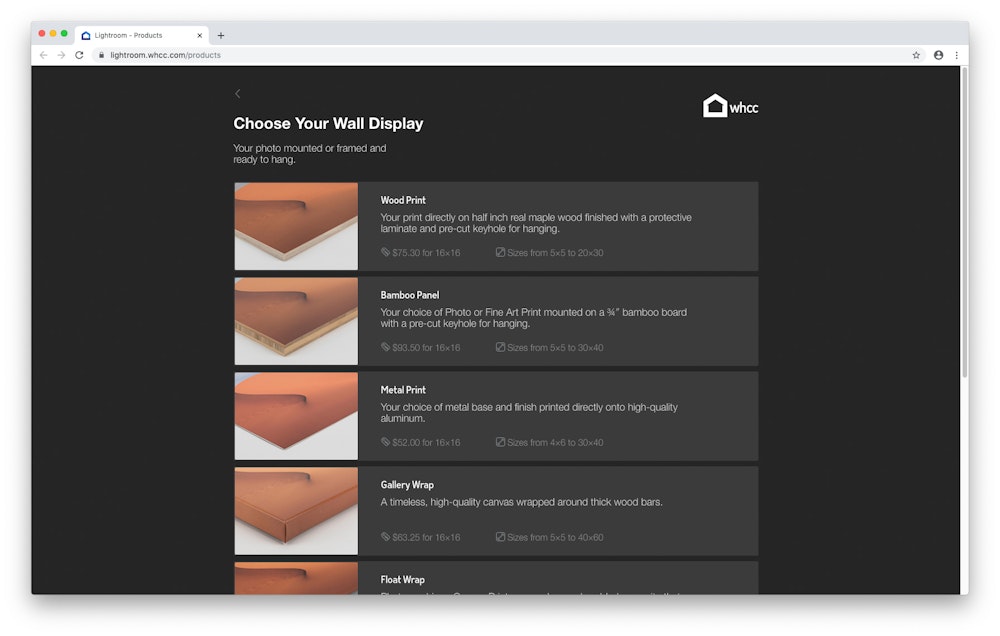
Task: Click the page vertical scrollbar
Action: [964, 220]
